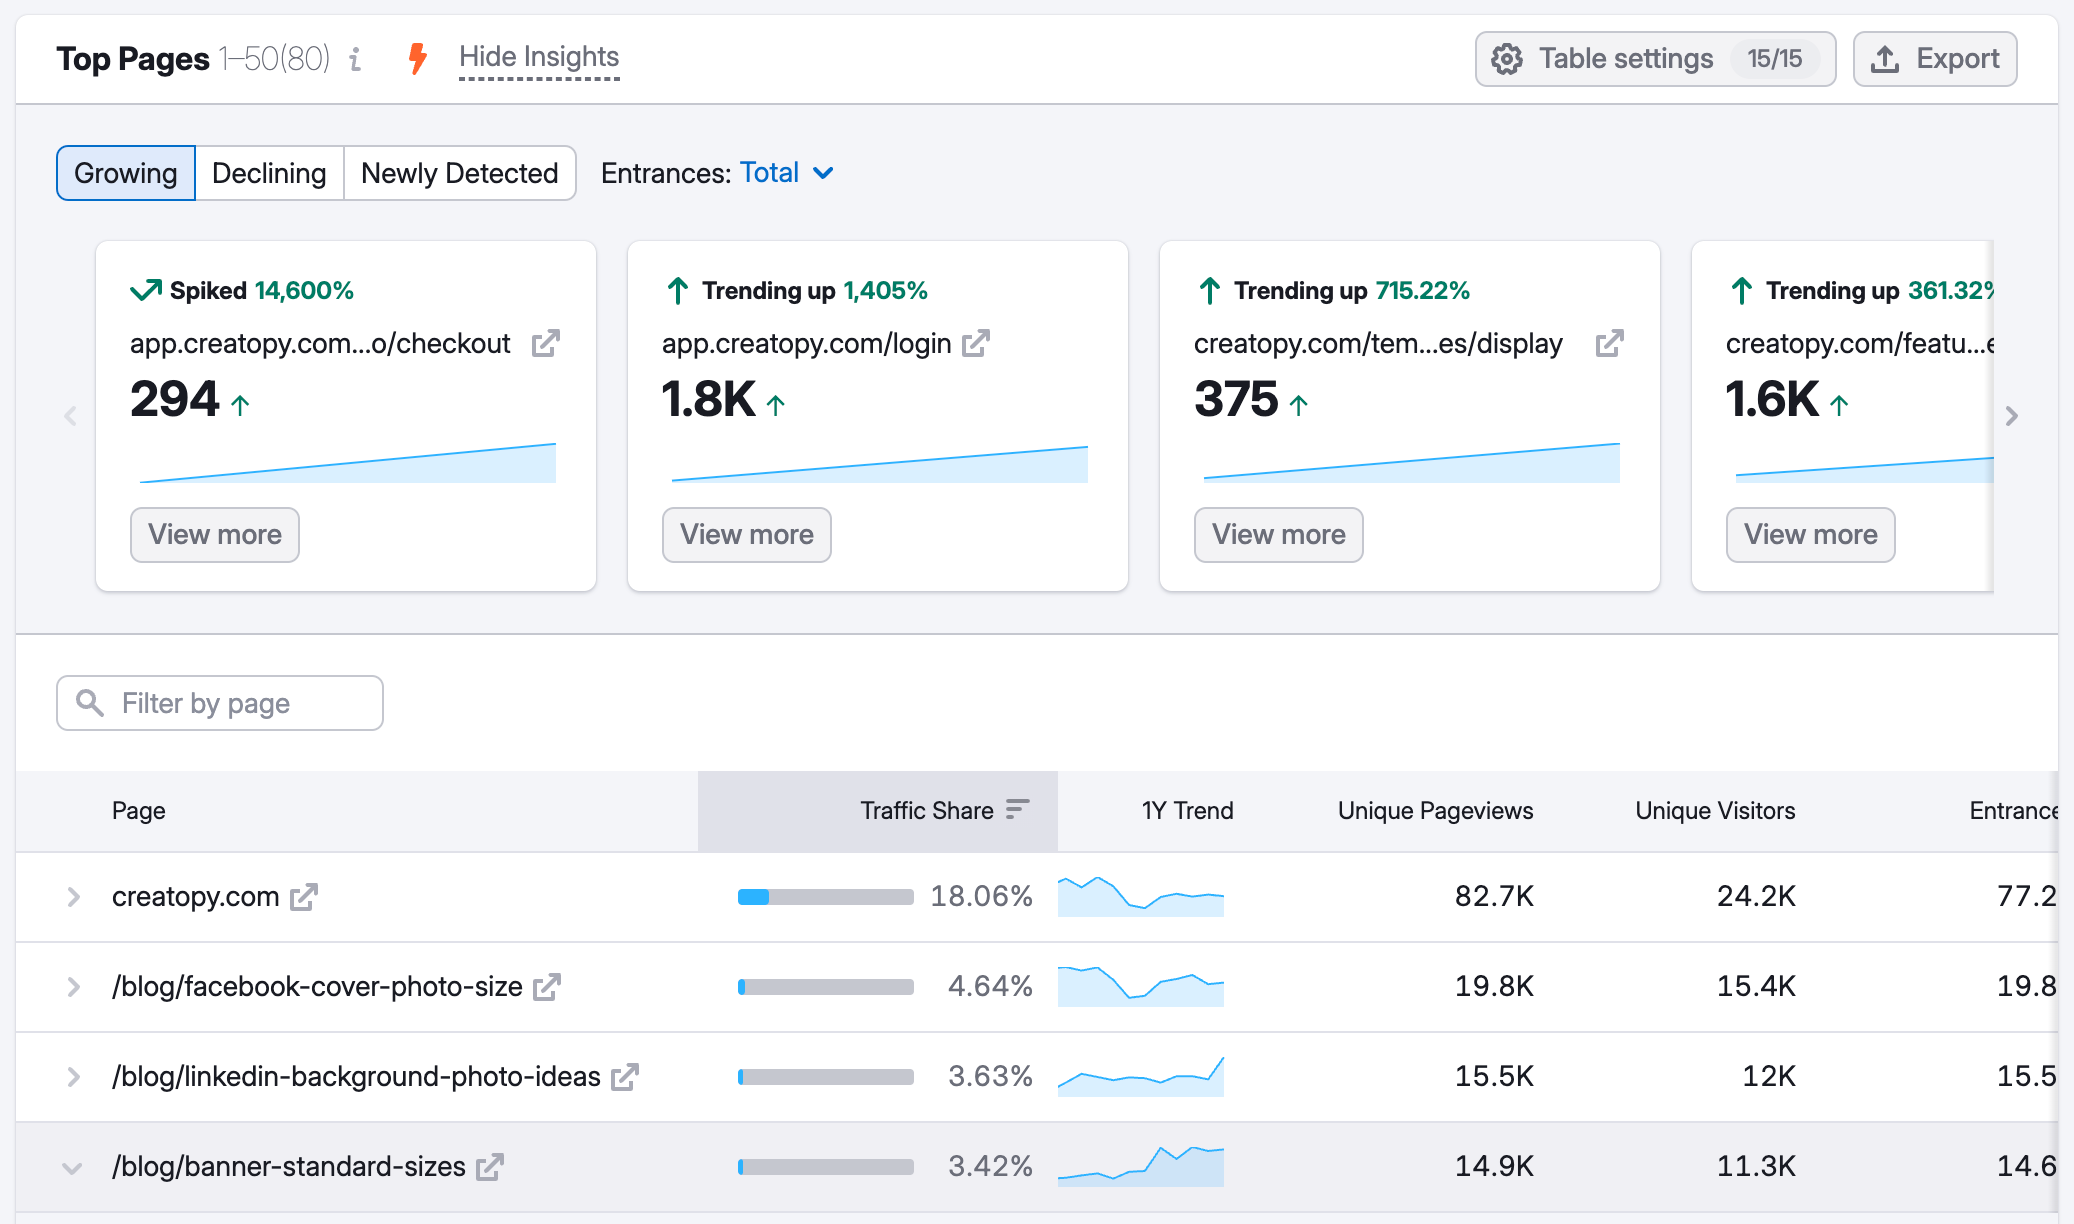Viewport: 2074px width, 1224px height.
Task: Click the creatopy.com traffic share bar
Action: 826,897
